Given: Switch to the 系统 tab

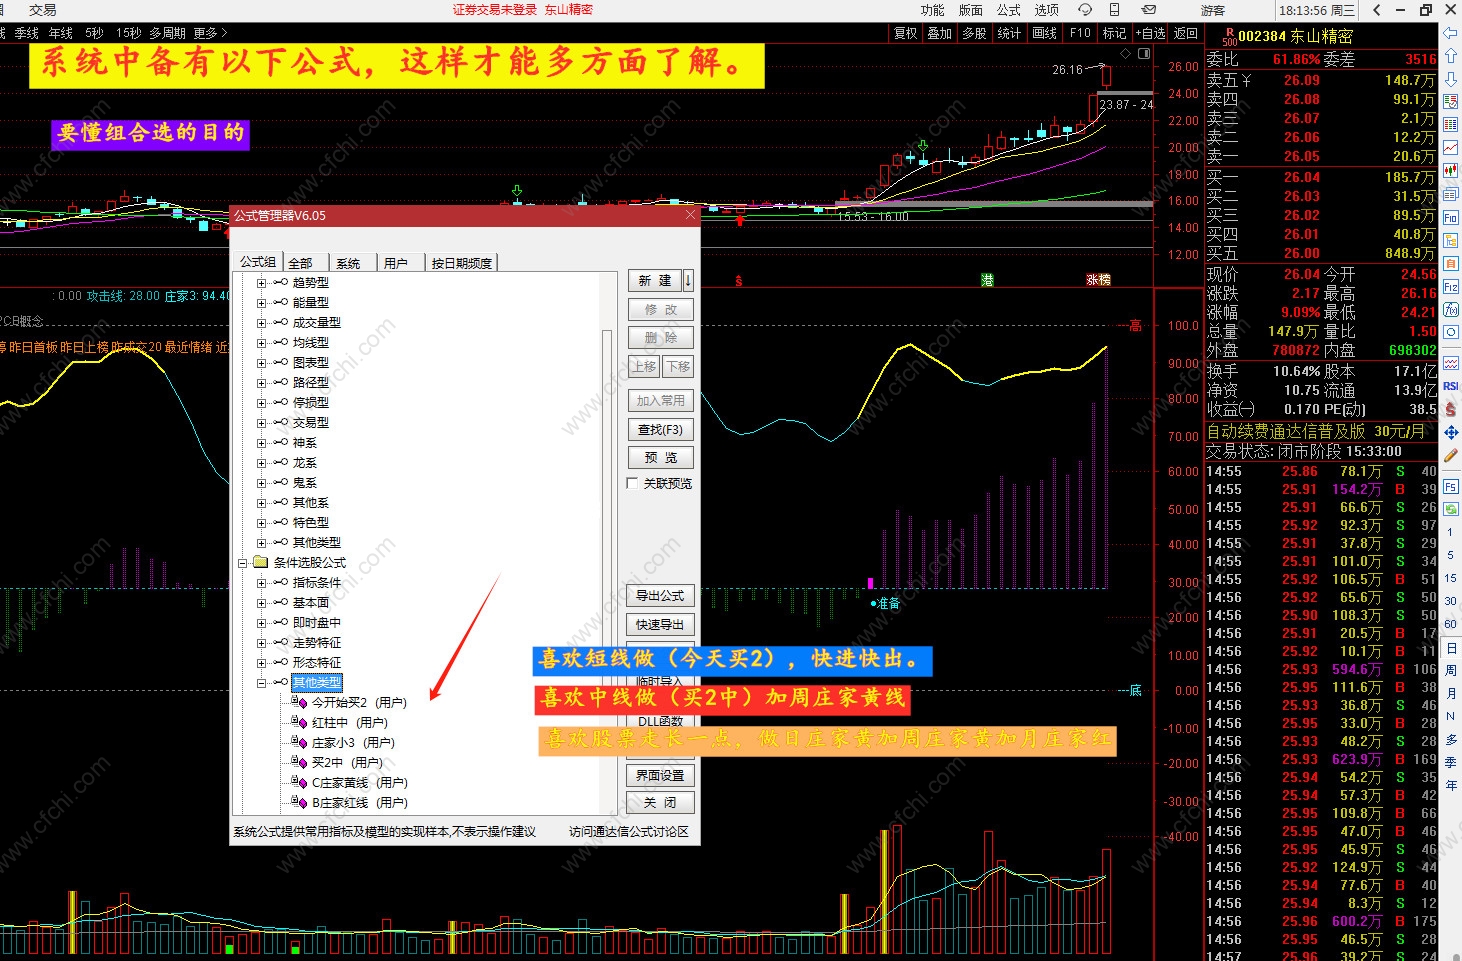Looking at the screenshot, I should 348,263.
